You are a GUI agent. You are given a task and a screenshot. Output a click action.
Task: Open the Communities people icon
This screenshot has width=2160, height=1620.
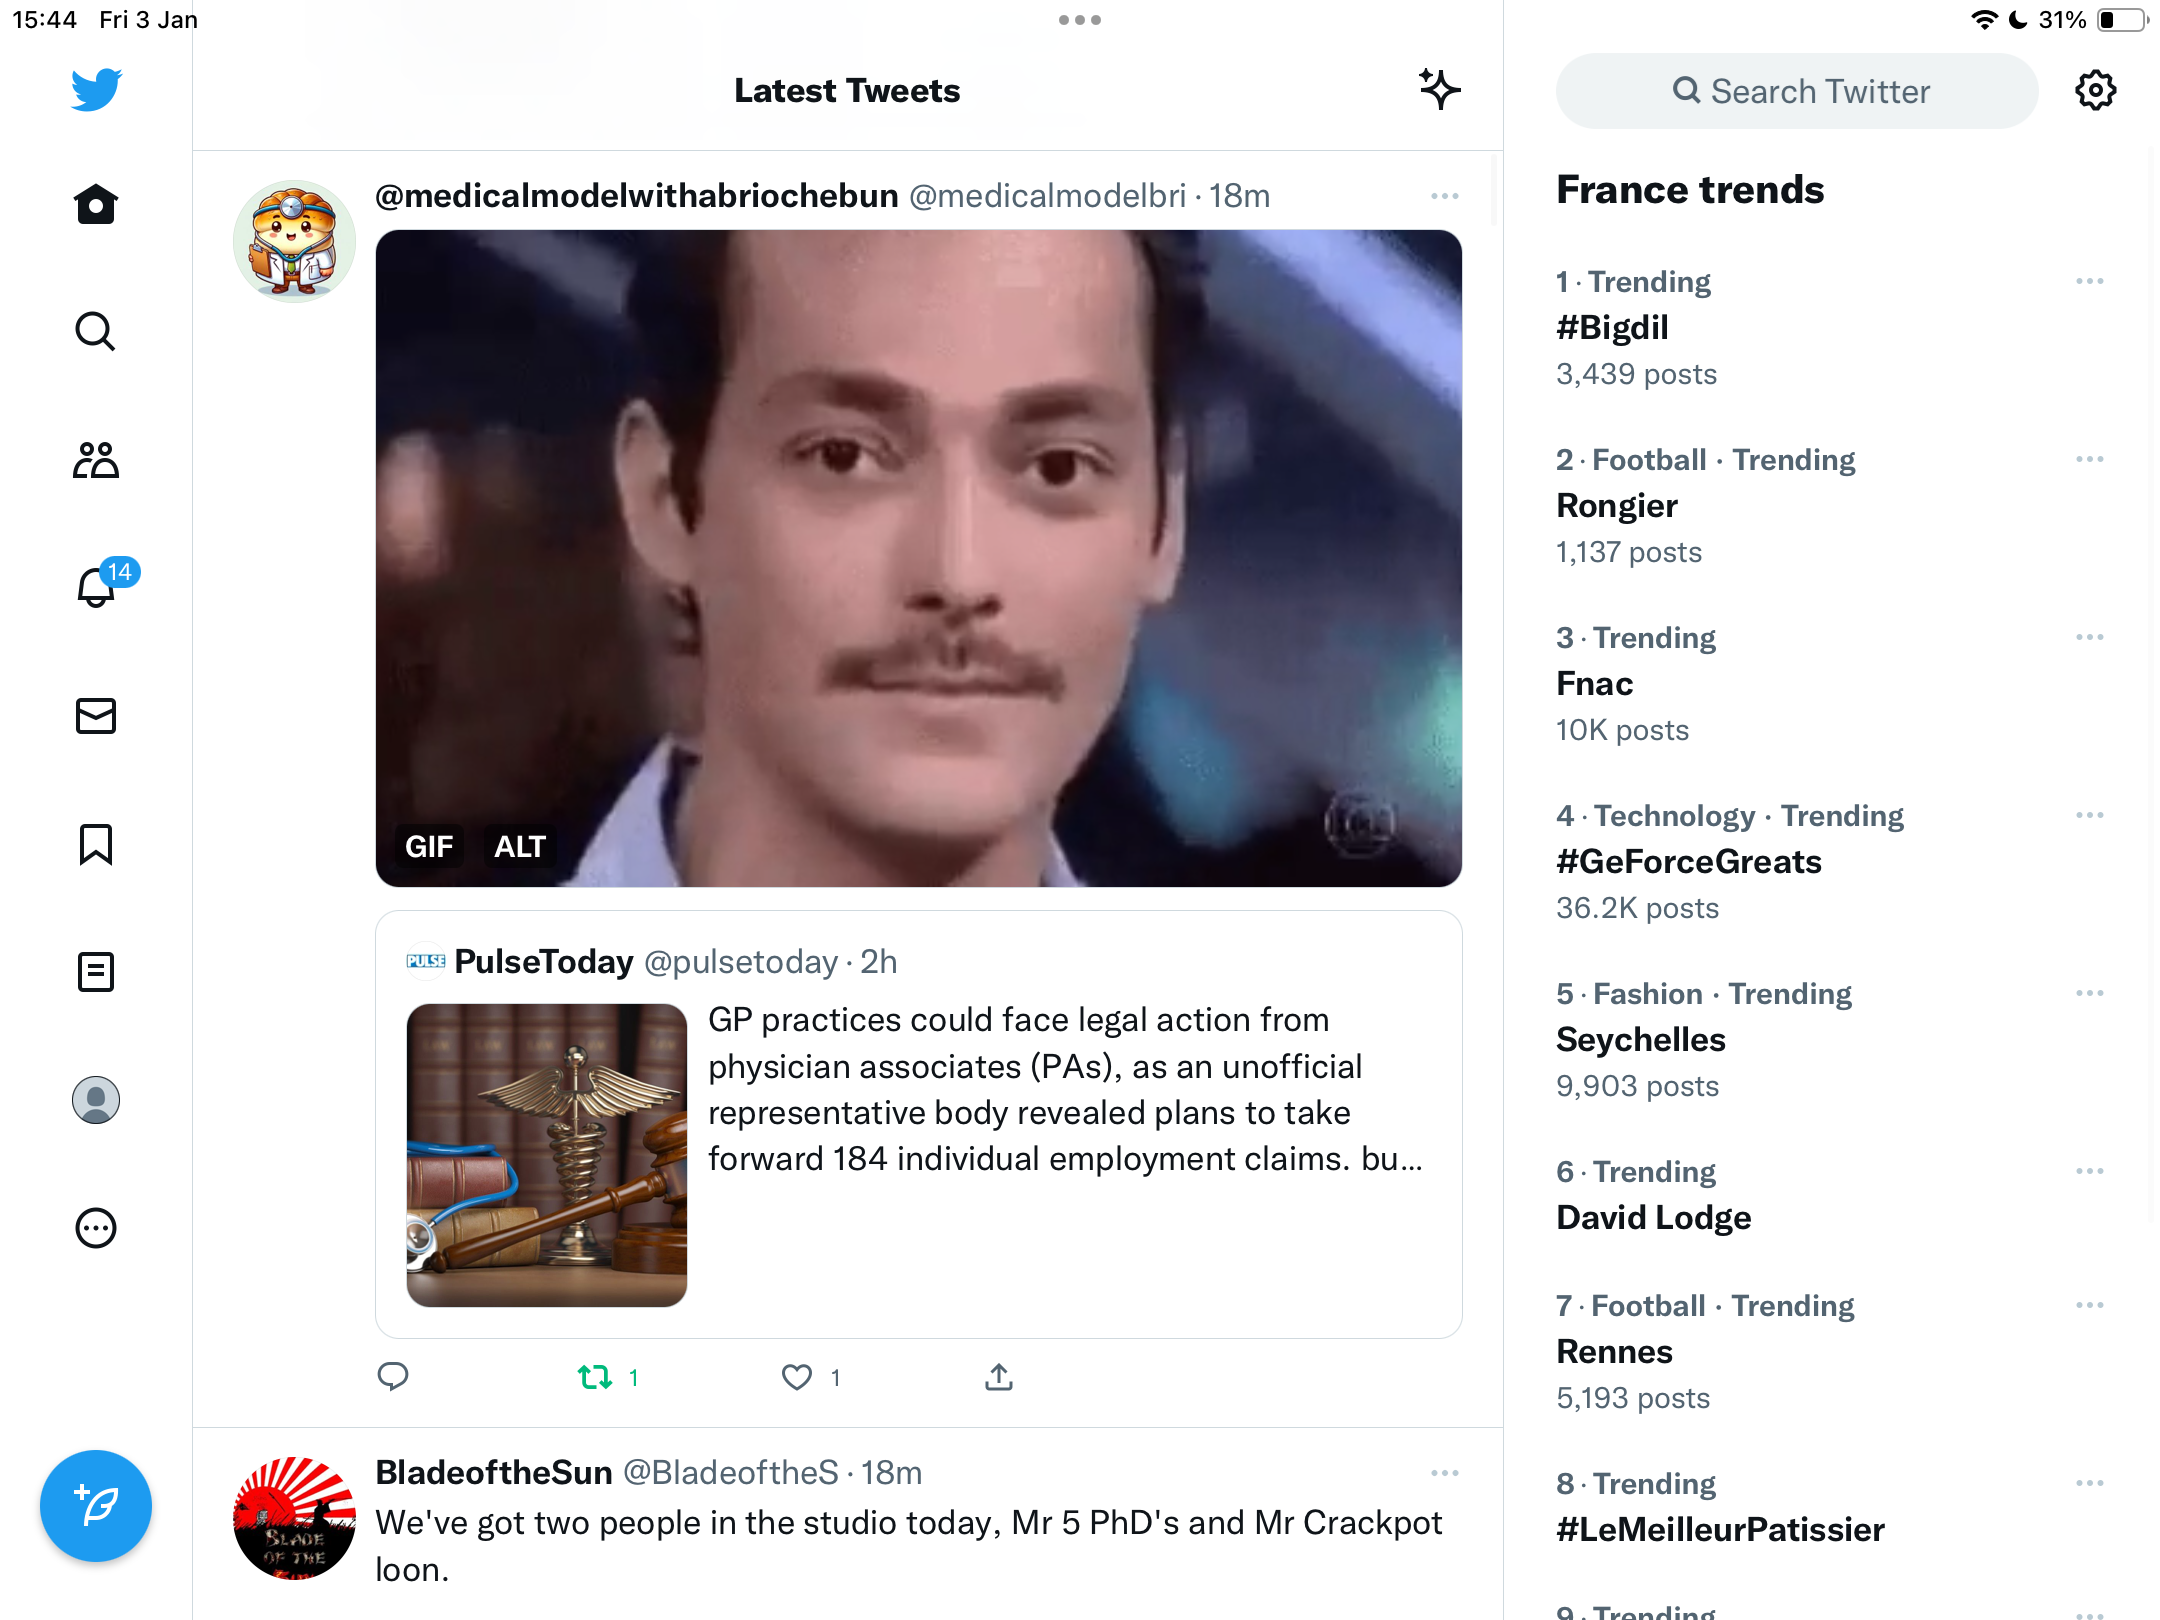pos(96,460)
